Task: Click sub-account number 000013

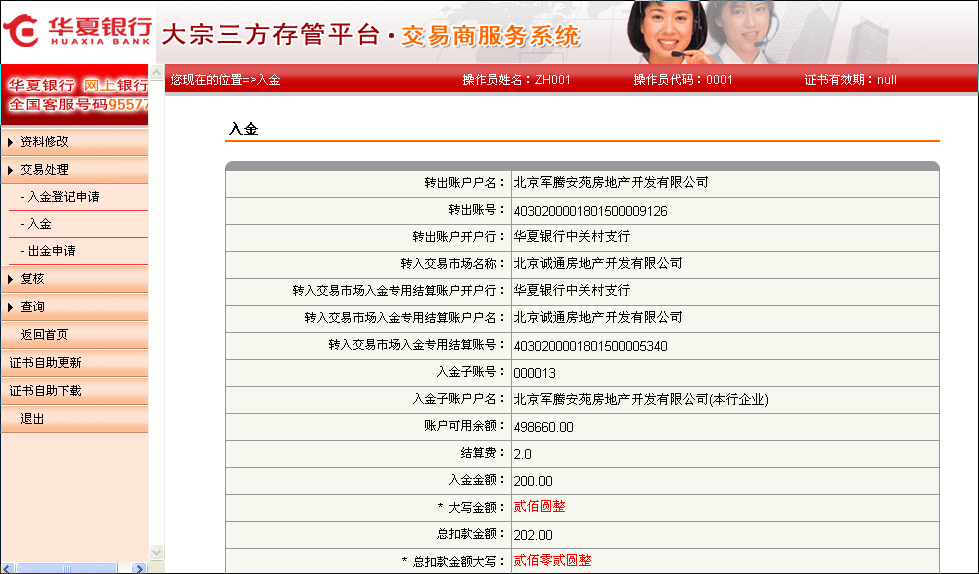Action: [x=534, y=373]
